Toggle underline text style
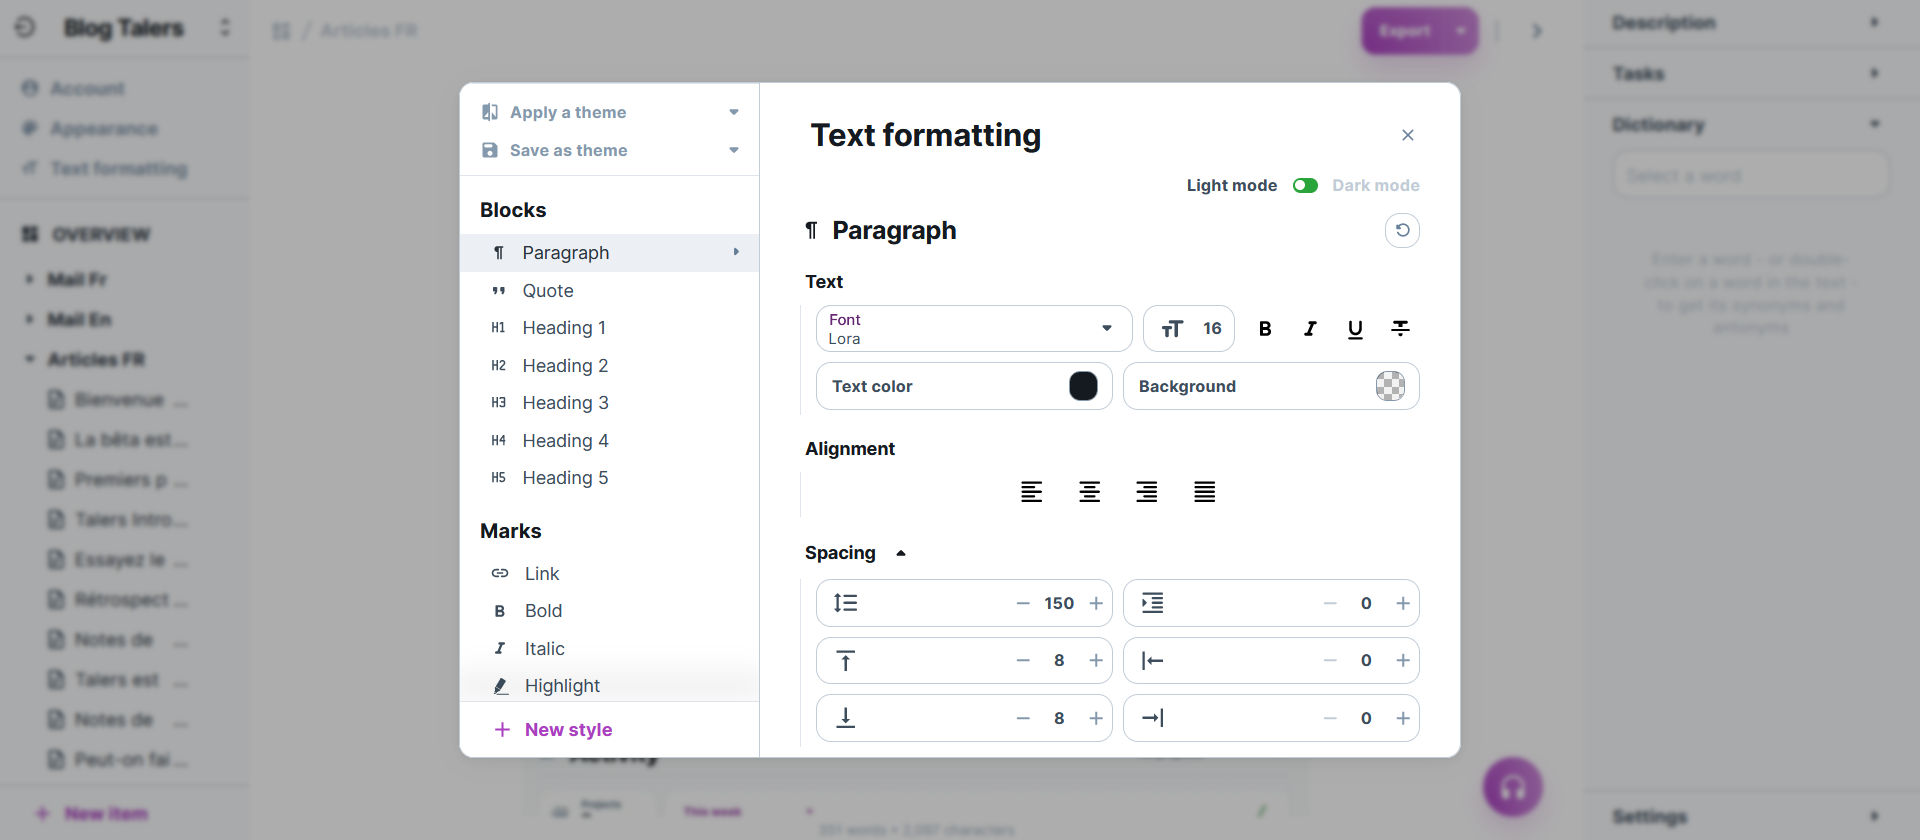 tap(1355, 329)
